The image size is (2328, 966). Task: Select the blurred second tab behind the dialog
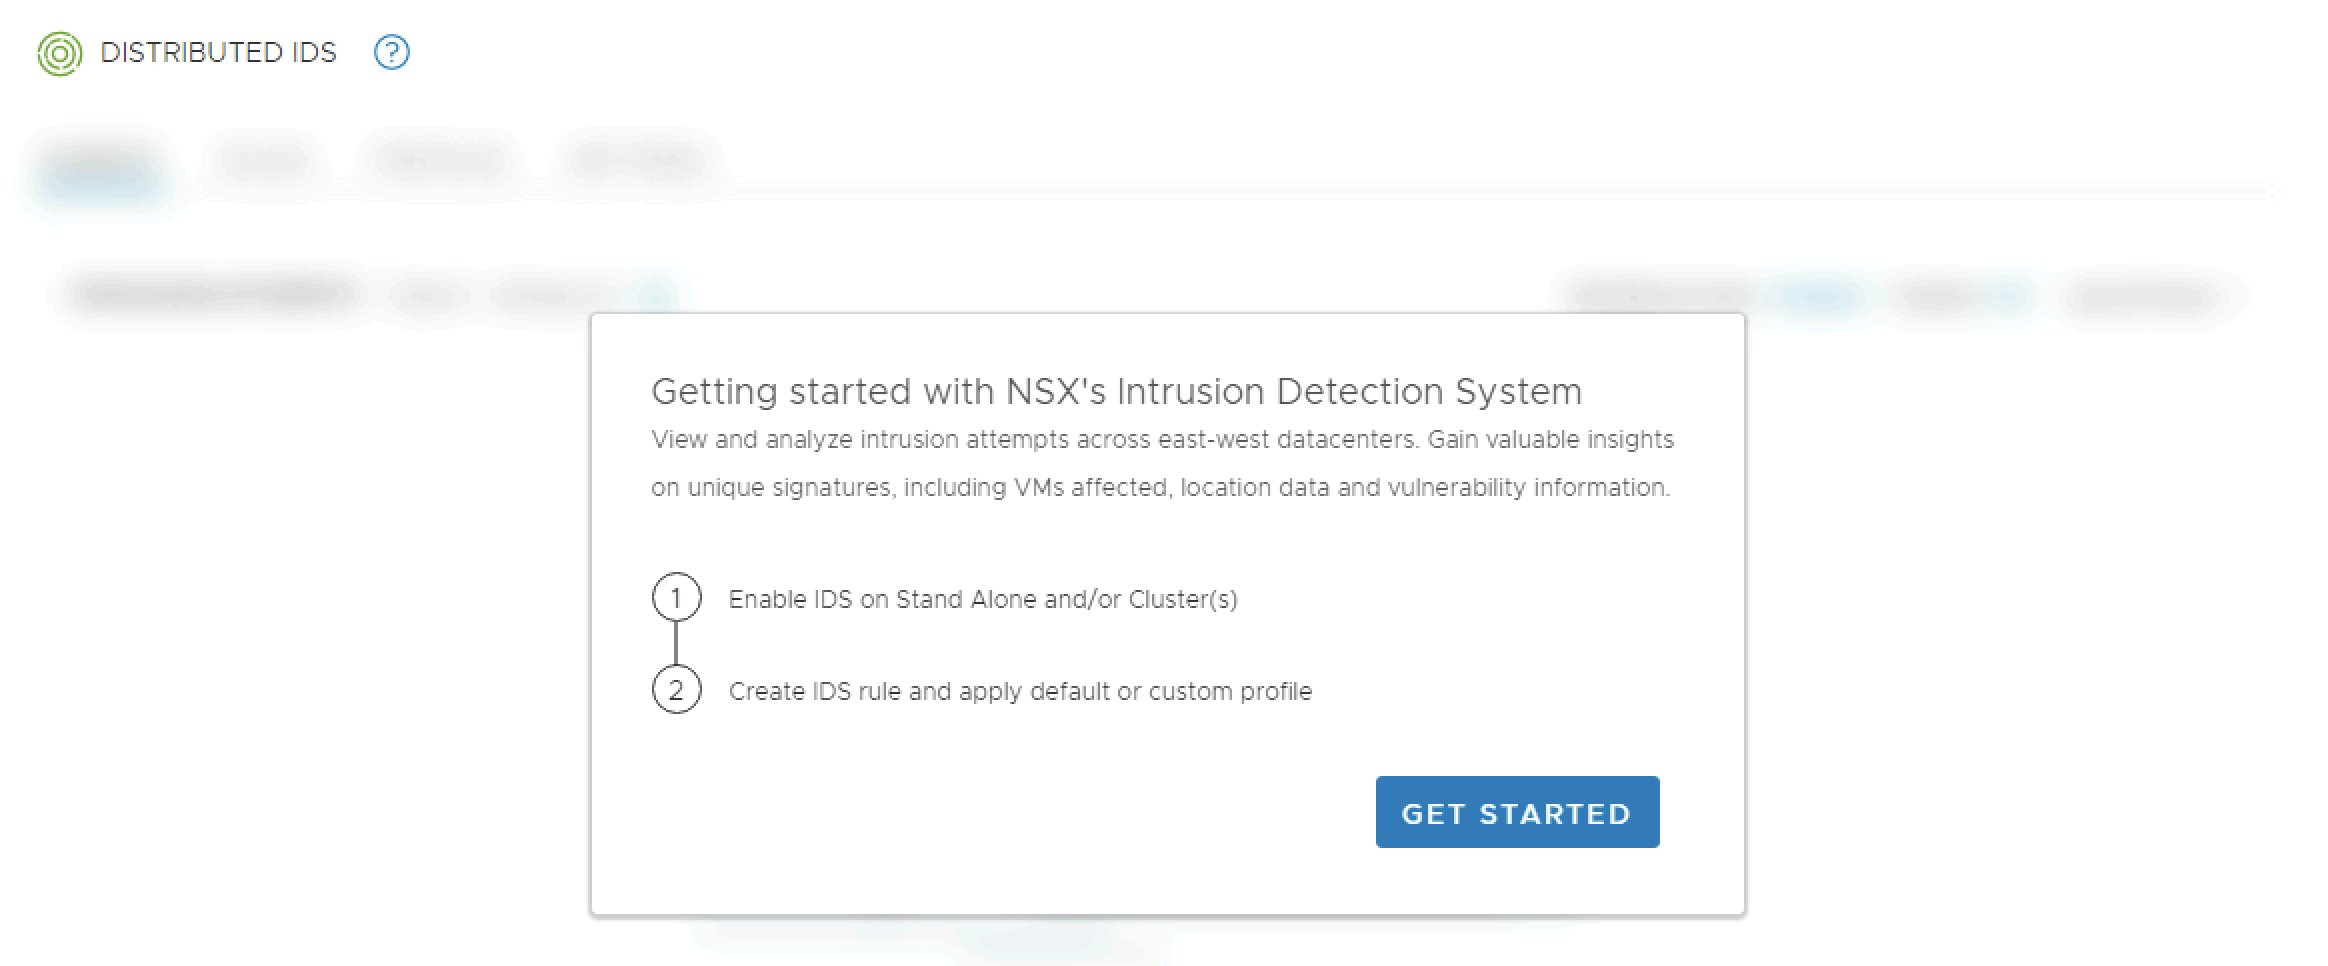[264, 160]
